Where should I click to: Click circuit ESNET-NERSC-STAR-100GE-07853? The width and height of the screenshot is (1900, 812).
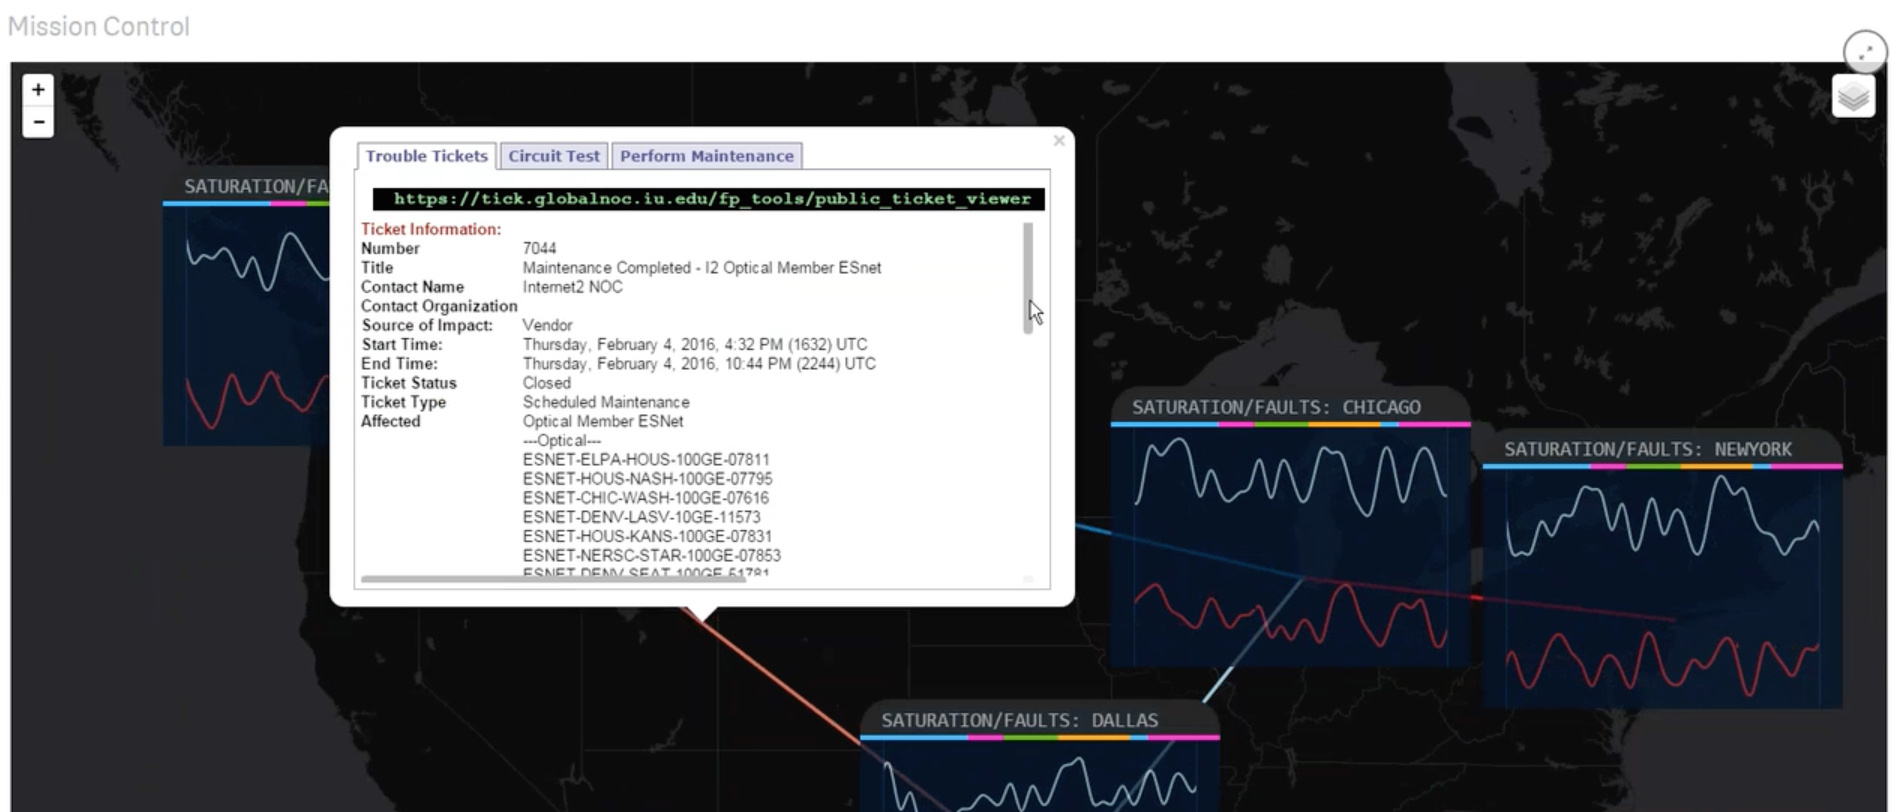pos(651,555)
